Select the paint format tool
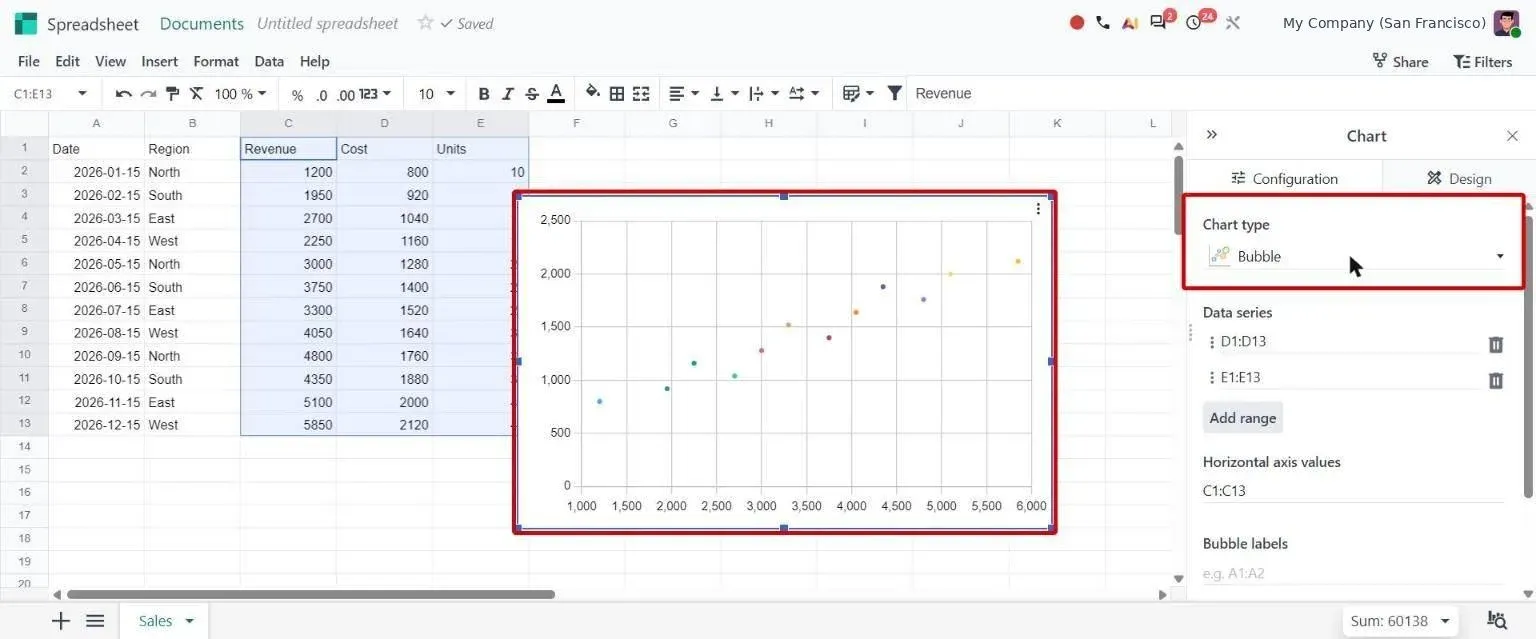1536x639 pixels. 172,94
